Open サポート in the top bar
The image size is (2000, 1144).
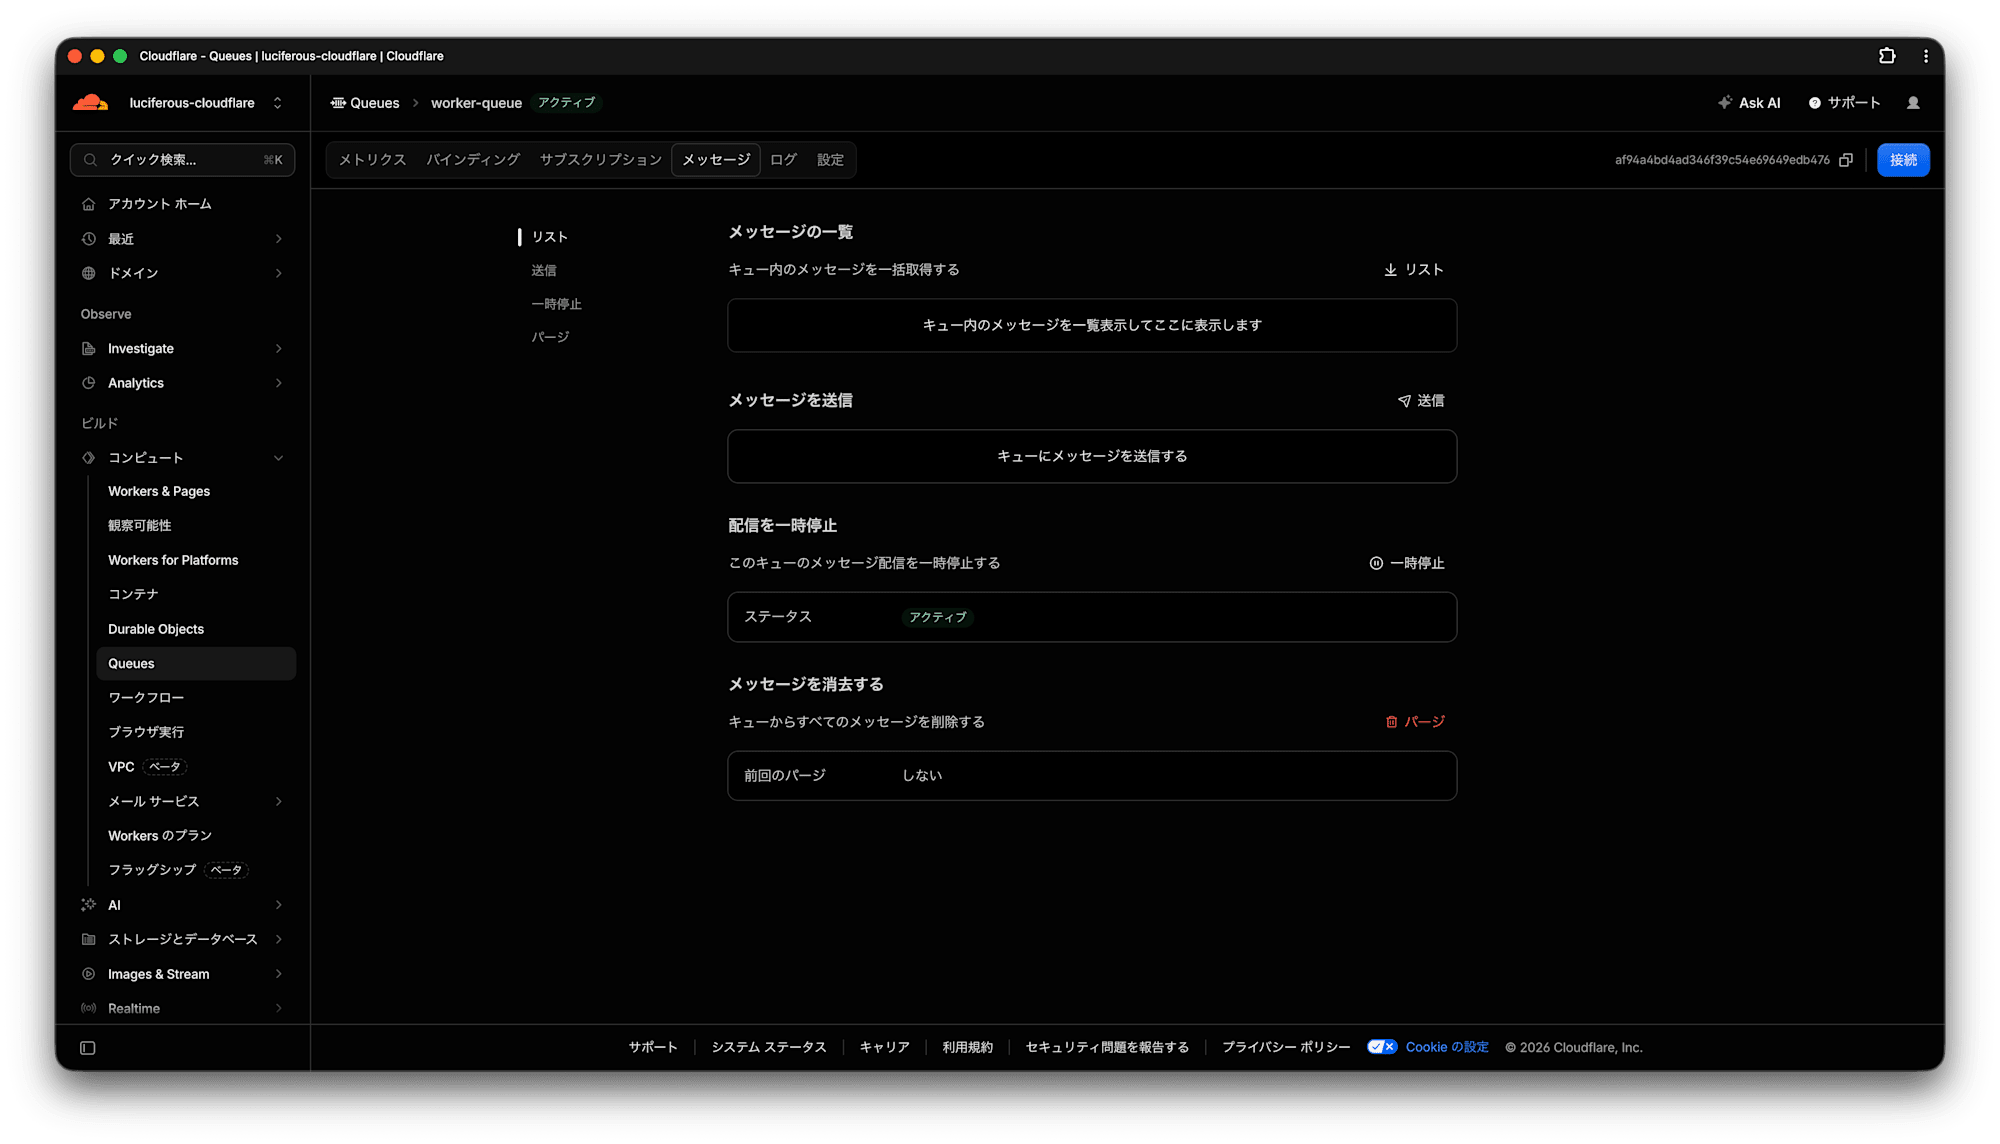pos(1845,103)
